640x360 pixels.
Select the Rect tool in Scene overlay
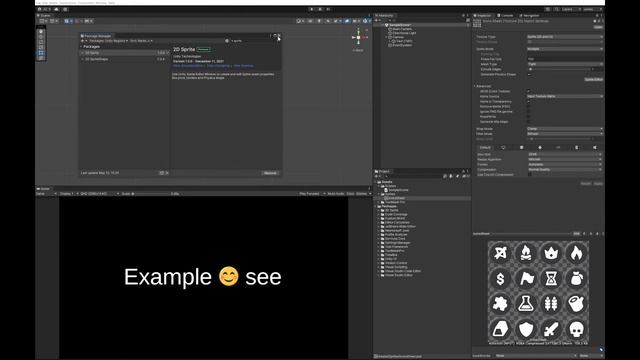(41, 53)
